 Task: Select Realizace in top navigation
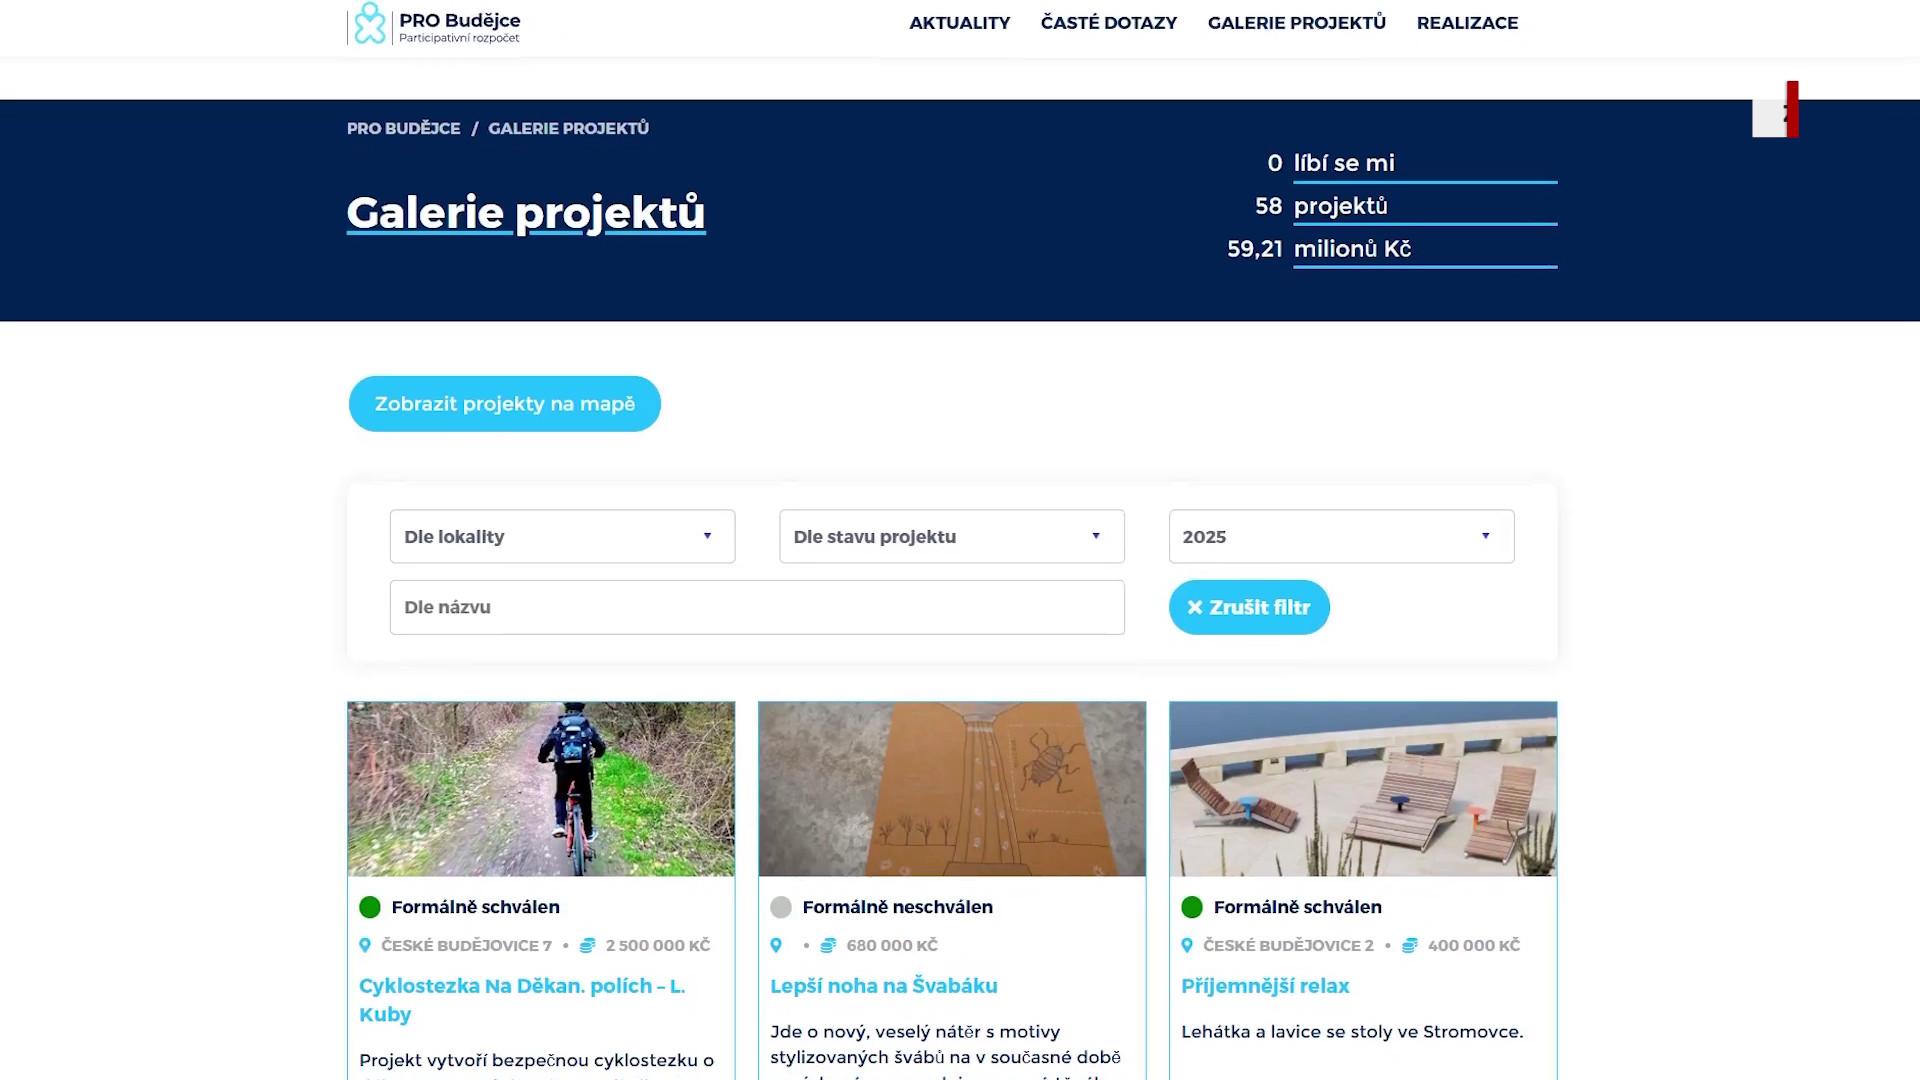1467,23
